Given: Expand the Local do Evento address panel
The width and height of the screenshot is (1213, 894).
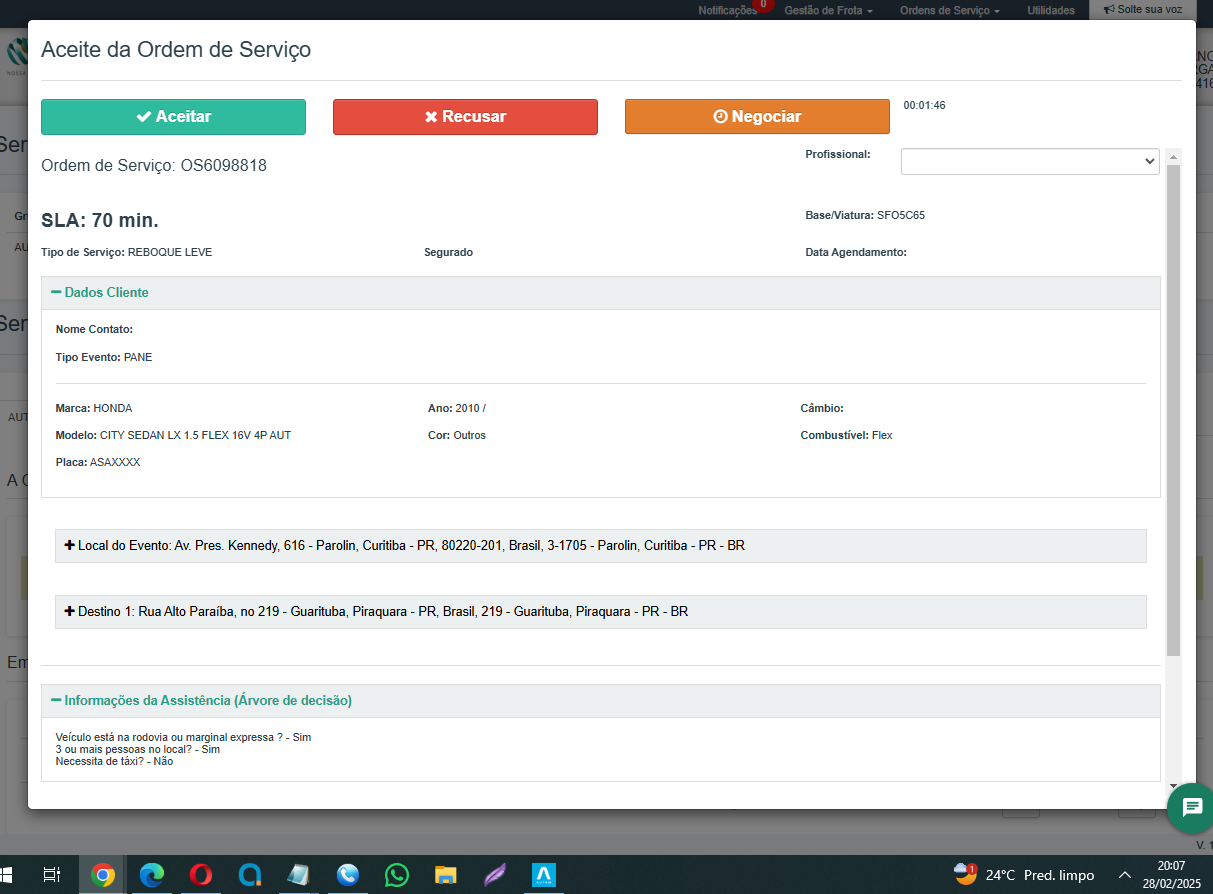Looking at the screenshot, I should [x=600, y=546].
